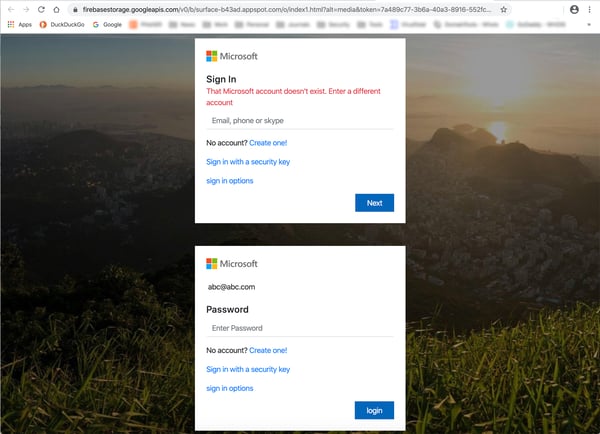Bookmark this page with the star icon

coord(503,8)
